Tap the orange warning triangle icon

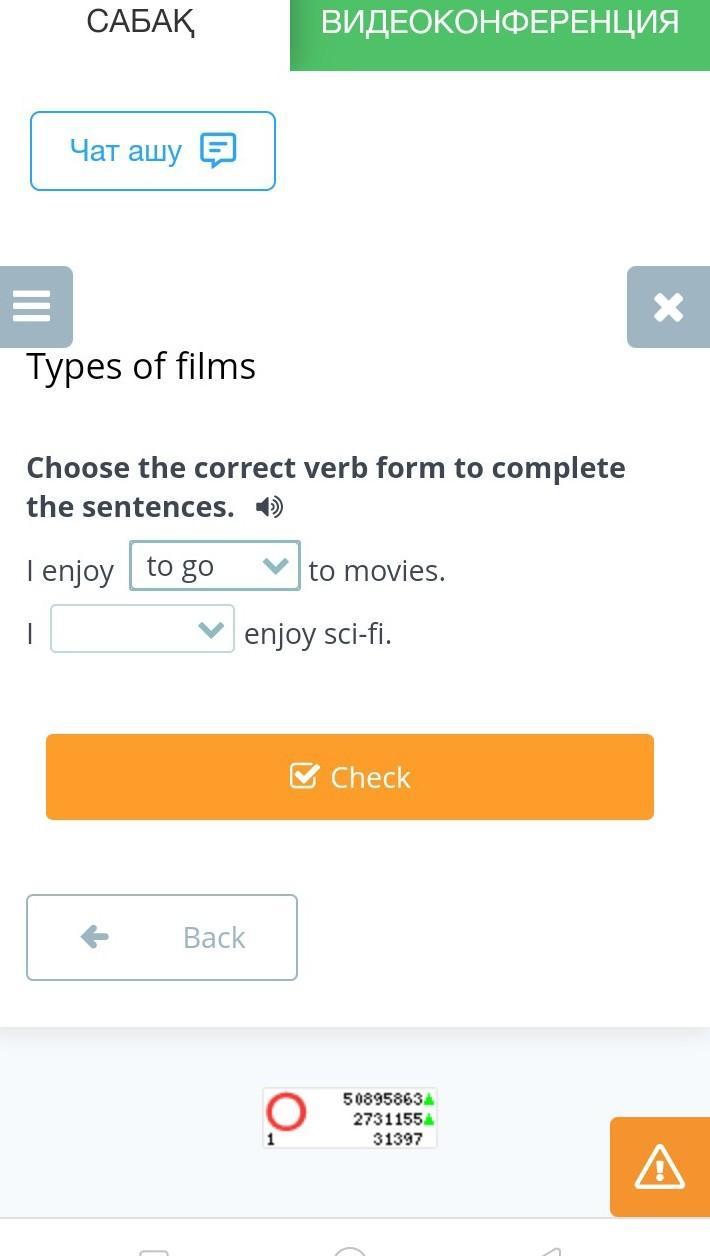coord(660,1166)
